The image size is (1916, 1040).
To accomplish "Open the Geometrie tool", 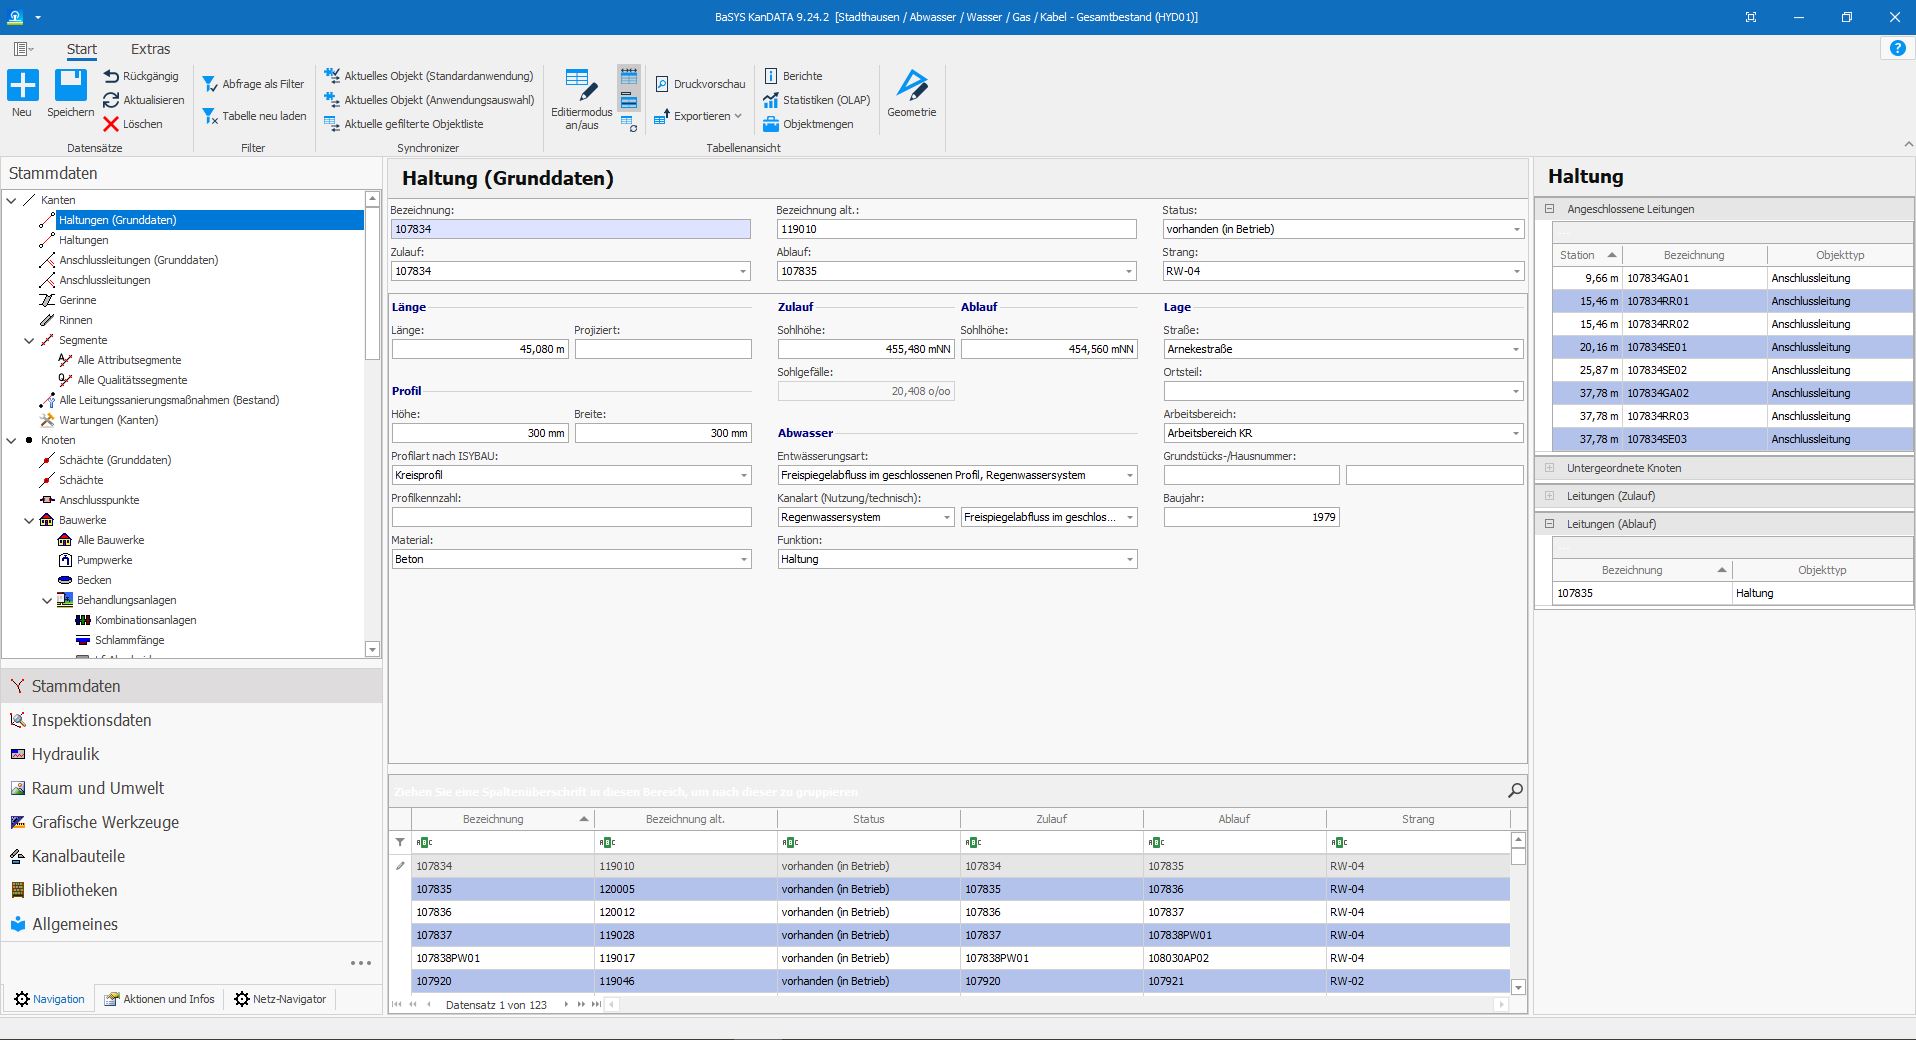I will pyautogui.click(x=911, y=94).
